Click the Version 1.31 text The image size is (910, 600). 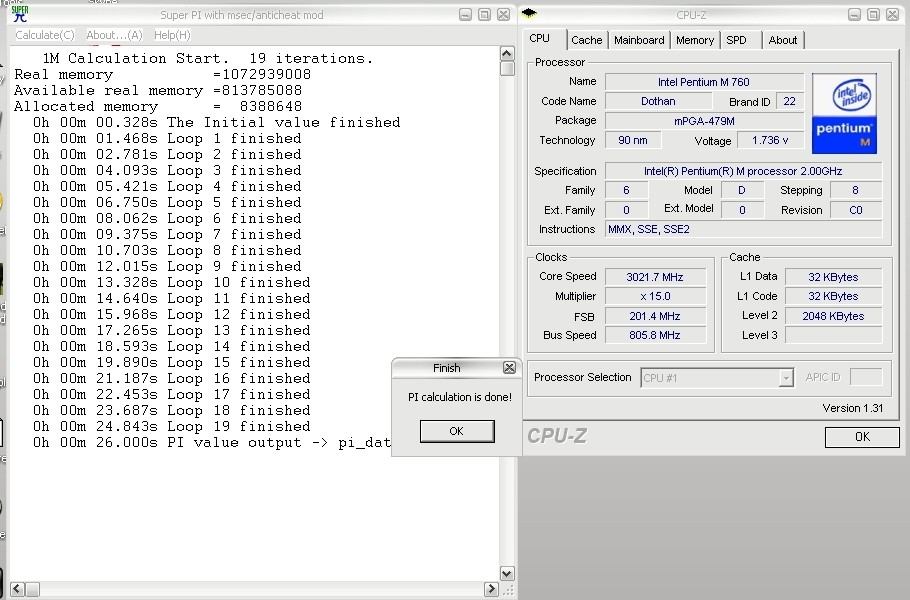coord(853,408)
